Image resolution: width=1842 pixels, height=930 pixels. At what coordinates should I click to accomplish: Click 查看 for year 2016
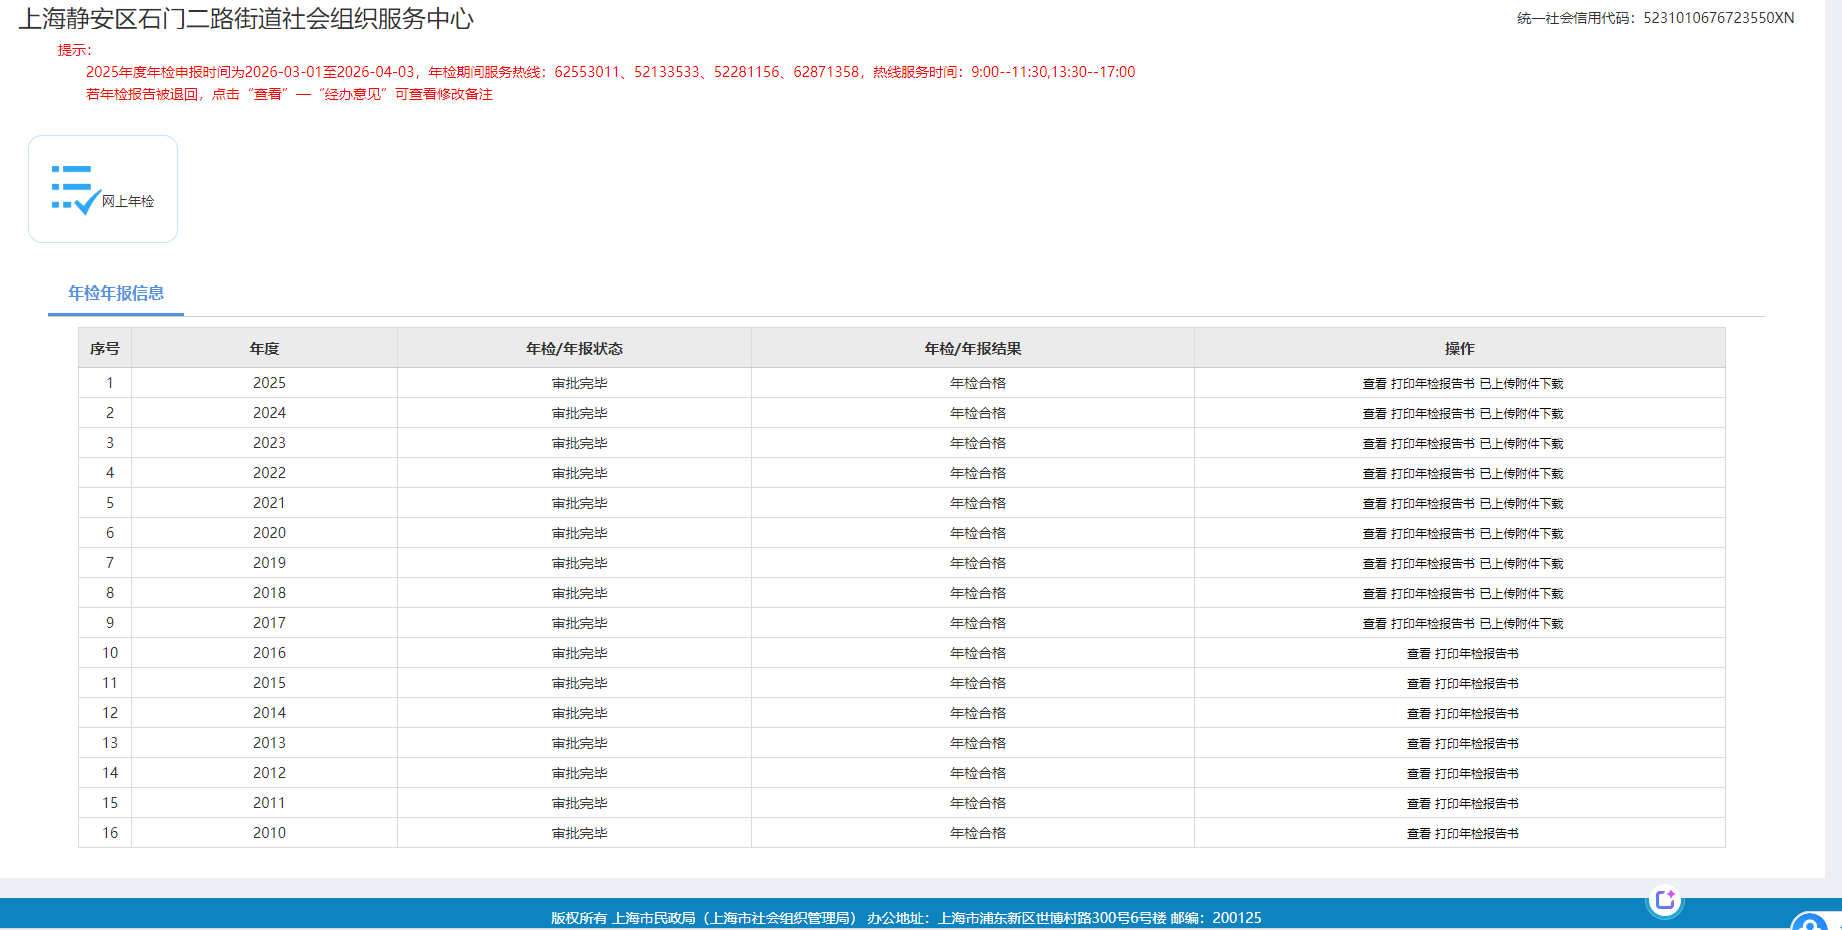[x=1418, y=654]
